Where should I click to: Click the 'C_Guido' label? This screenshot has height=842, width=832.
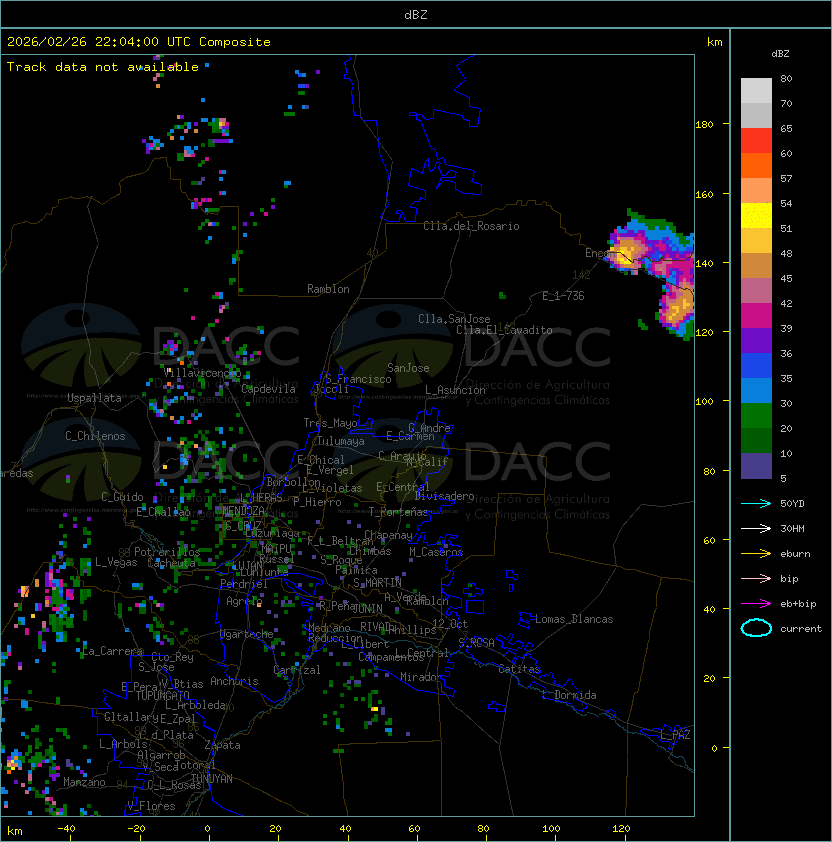point(122,497)
